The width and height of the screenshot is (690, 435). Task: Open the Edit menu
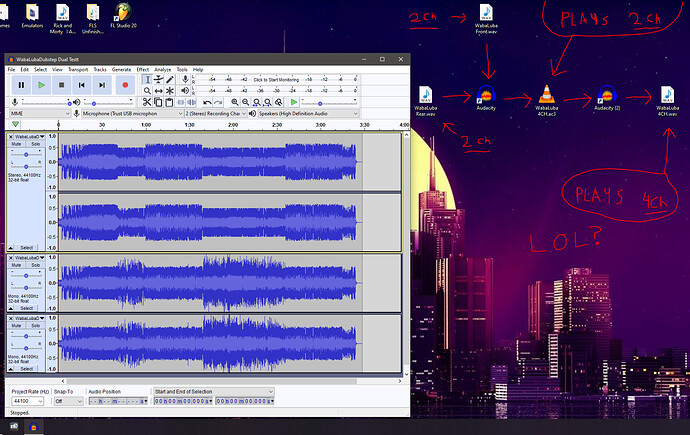click(x=25, y=69)
